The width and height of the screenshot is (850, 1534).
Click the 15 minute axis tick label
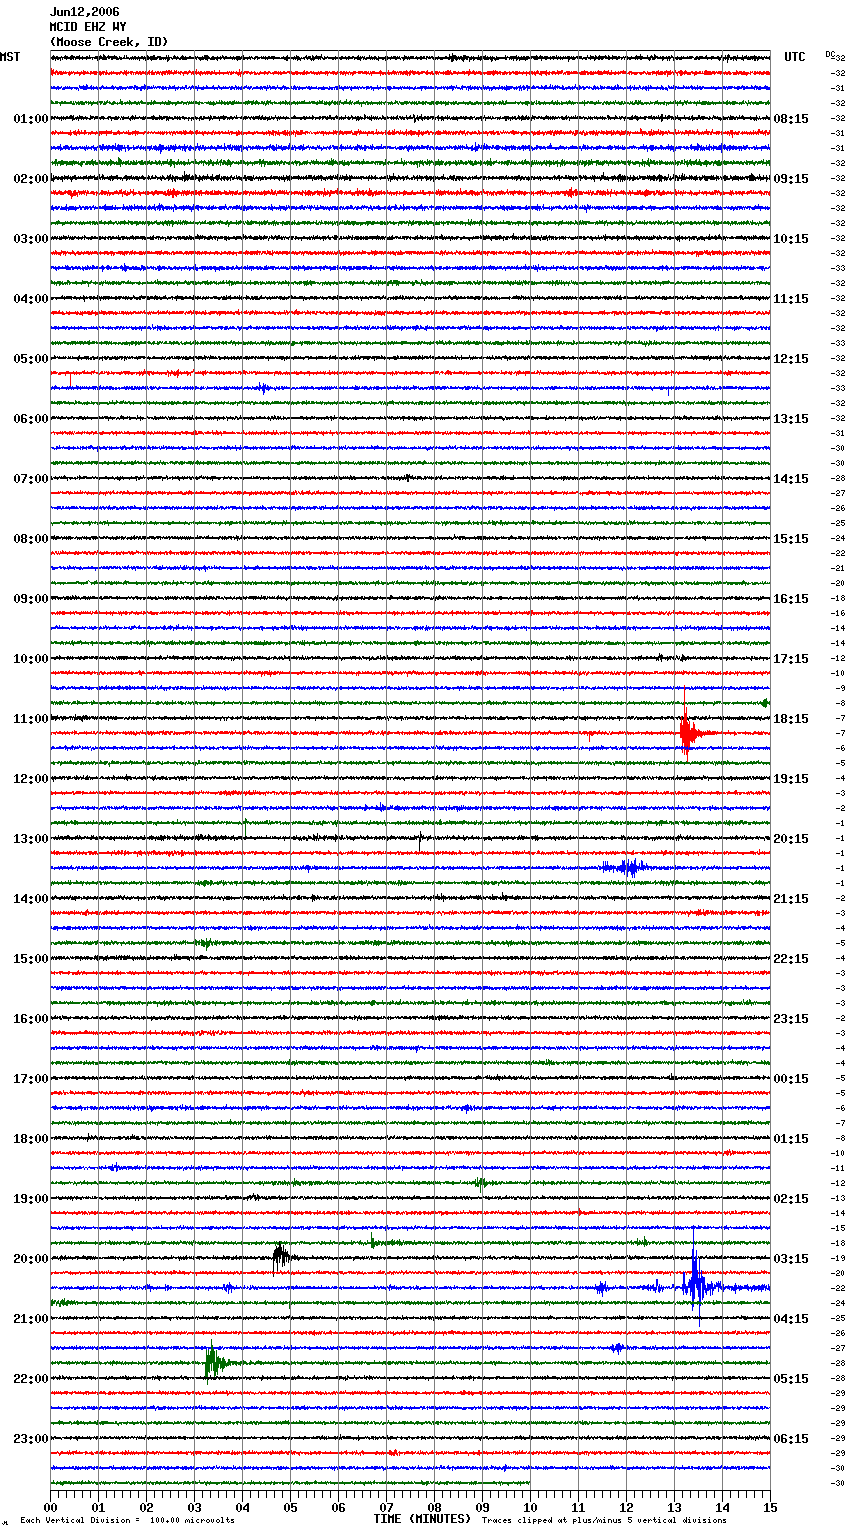(x=770, y=1507)
